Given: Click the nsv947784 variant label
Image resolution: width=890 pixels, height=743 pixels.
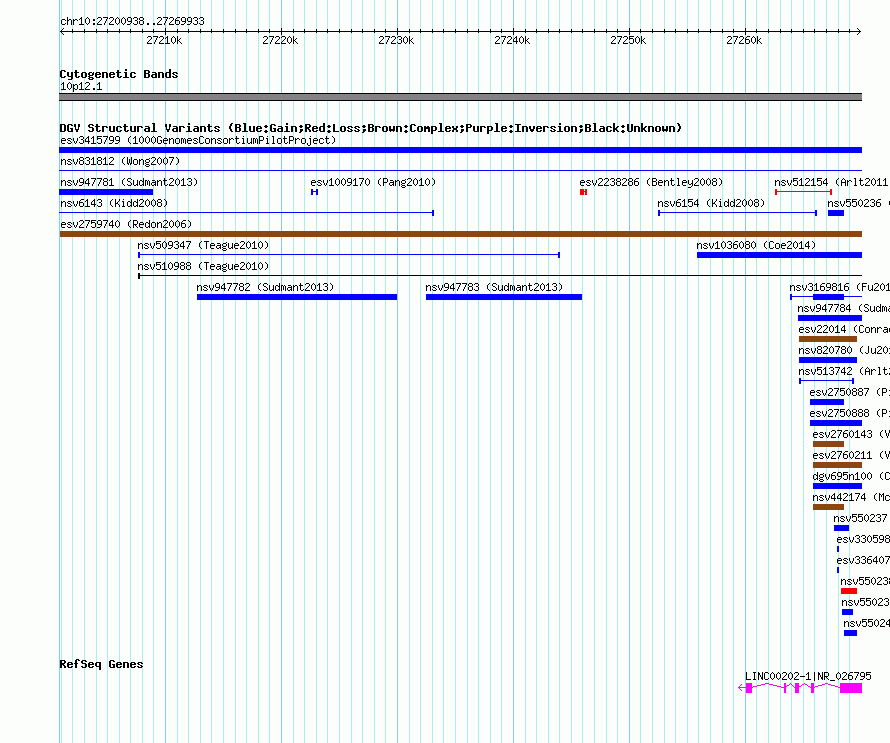Looking at the screenshot, I should pos(843,308).
